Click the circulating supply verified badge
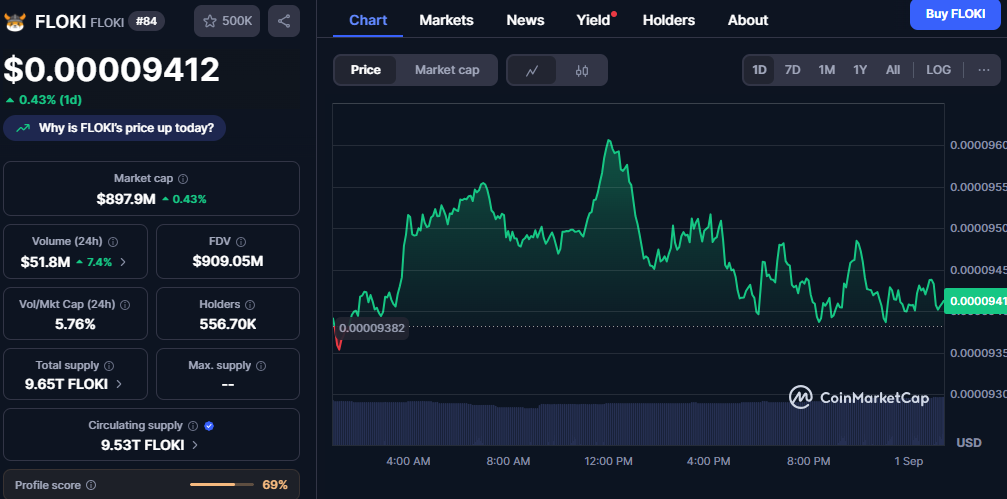This screenshot has height=499, width=1007. [x=209, y=425]
